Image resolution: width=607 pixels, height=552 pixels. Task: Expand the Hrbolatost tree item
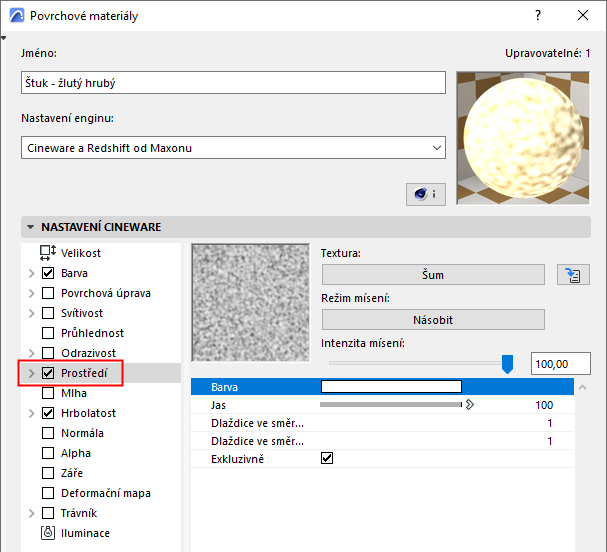pos(31,413)
